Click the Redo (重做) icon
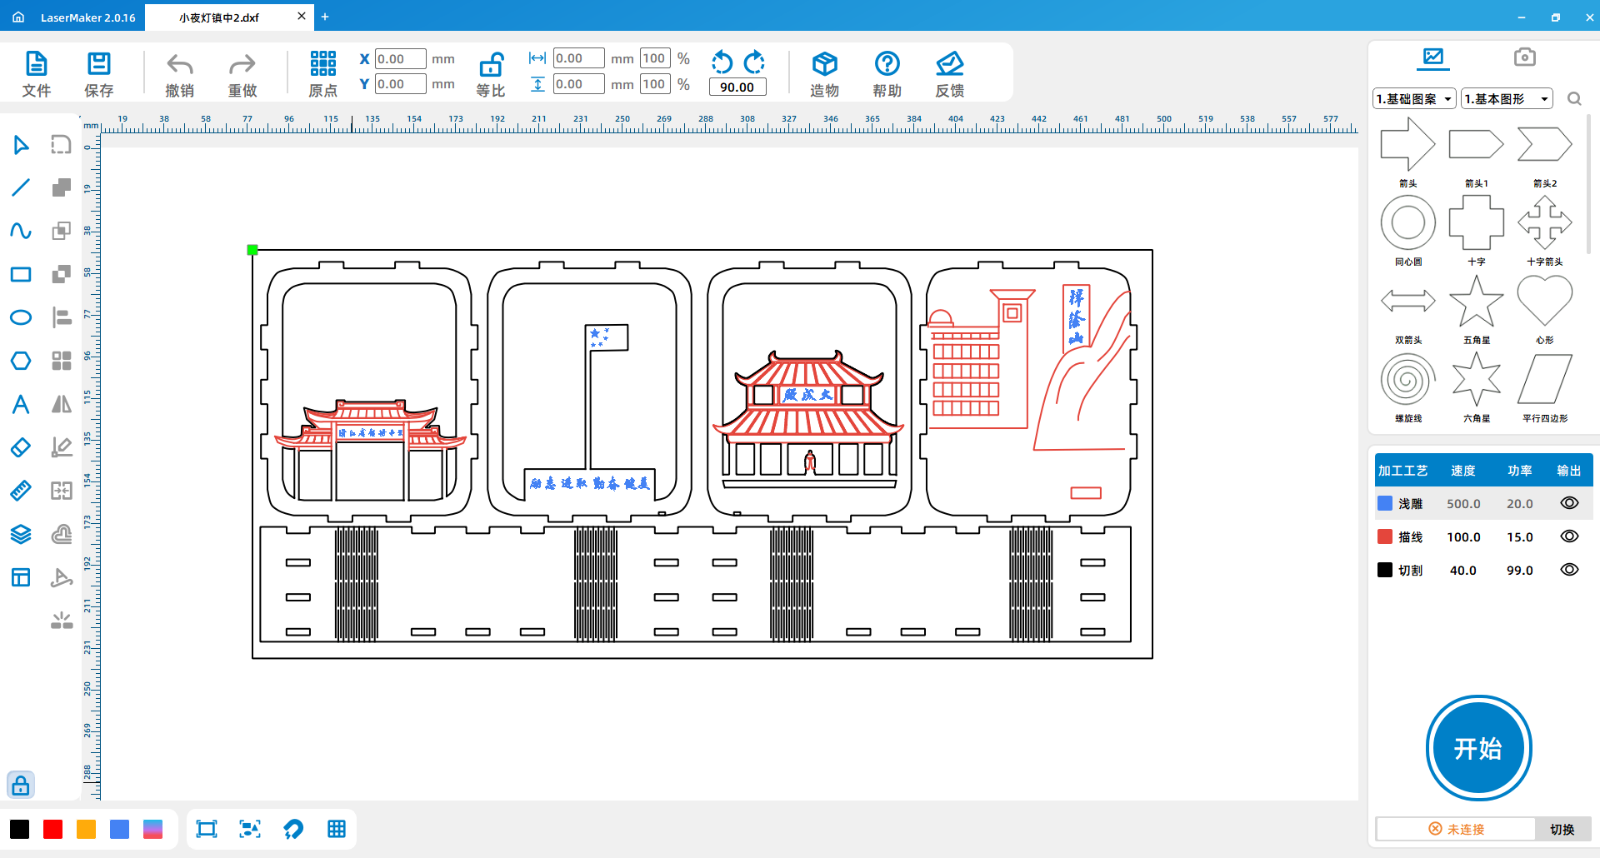Screen dimensions: 1600x858 [x=242, y=65]
